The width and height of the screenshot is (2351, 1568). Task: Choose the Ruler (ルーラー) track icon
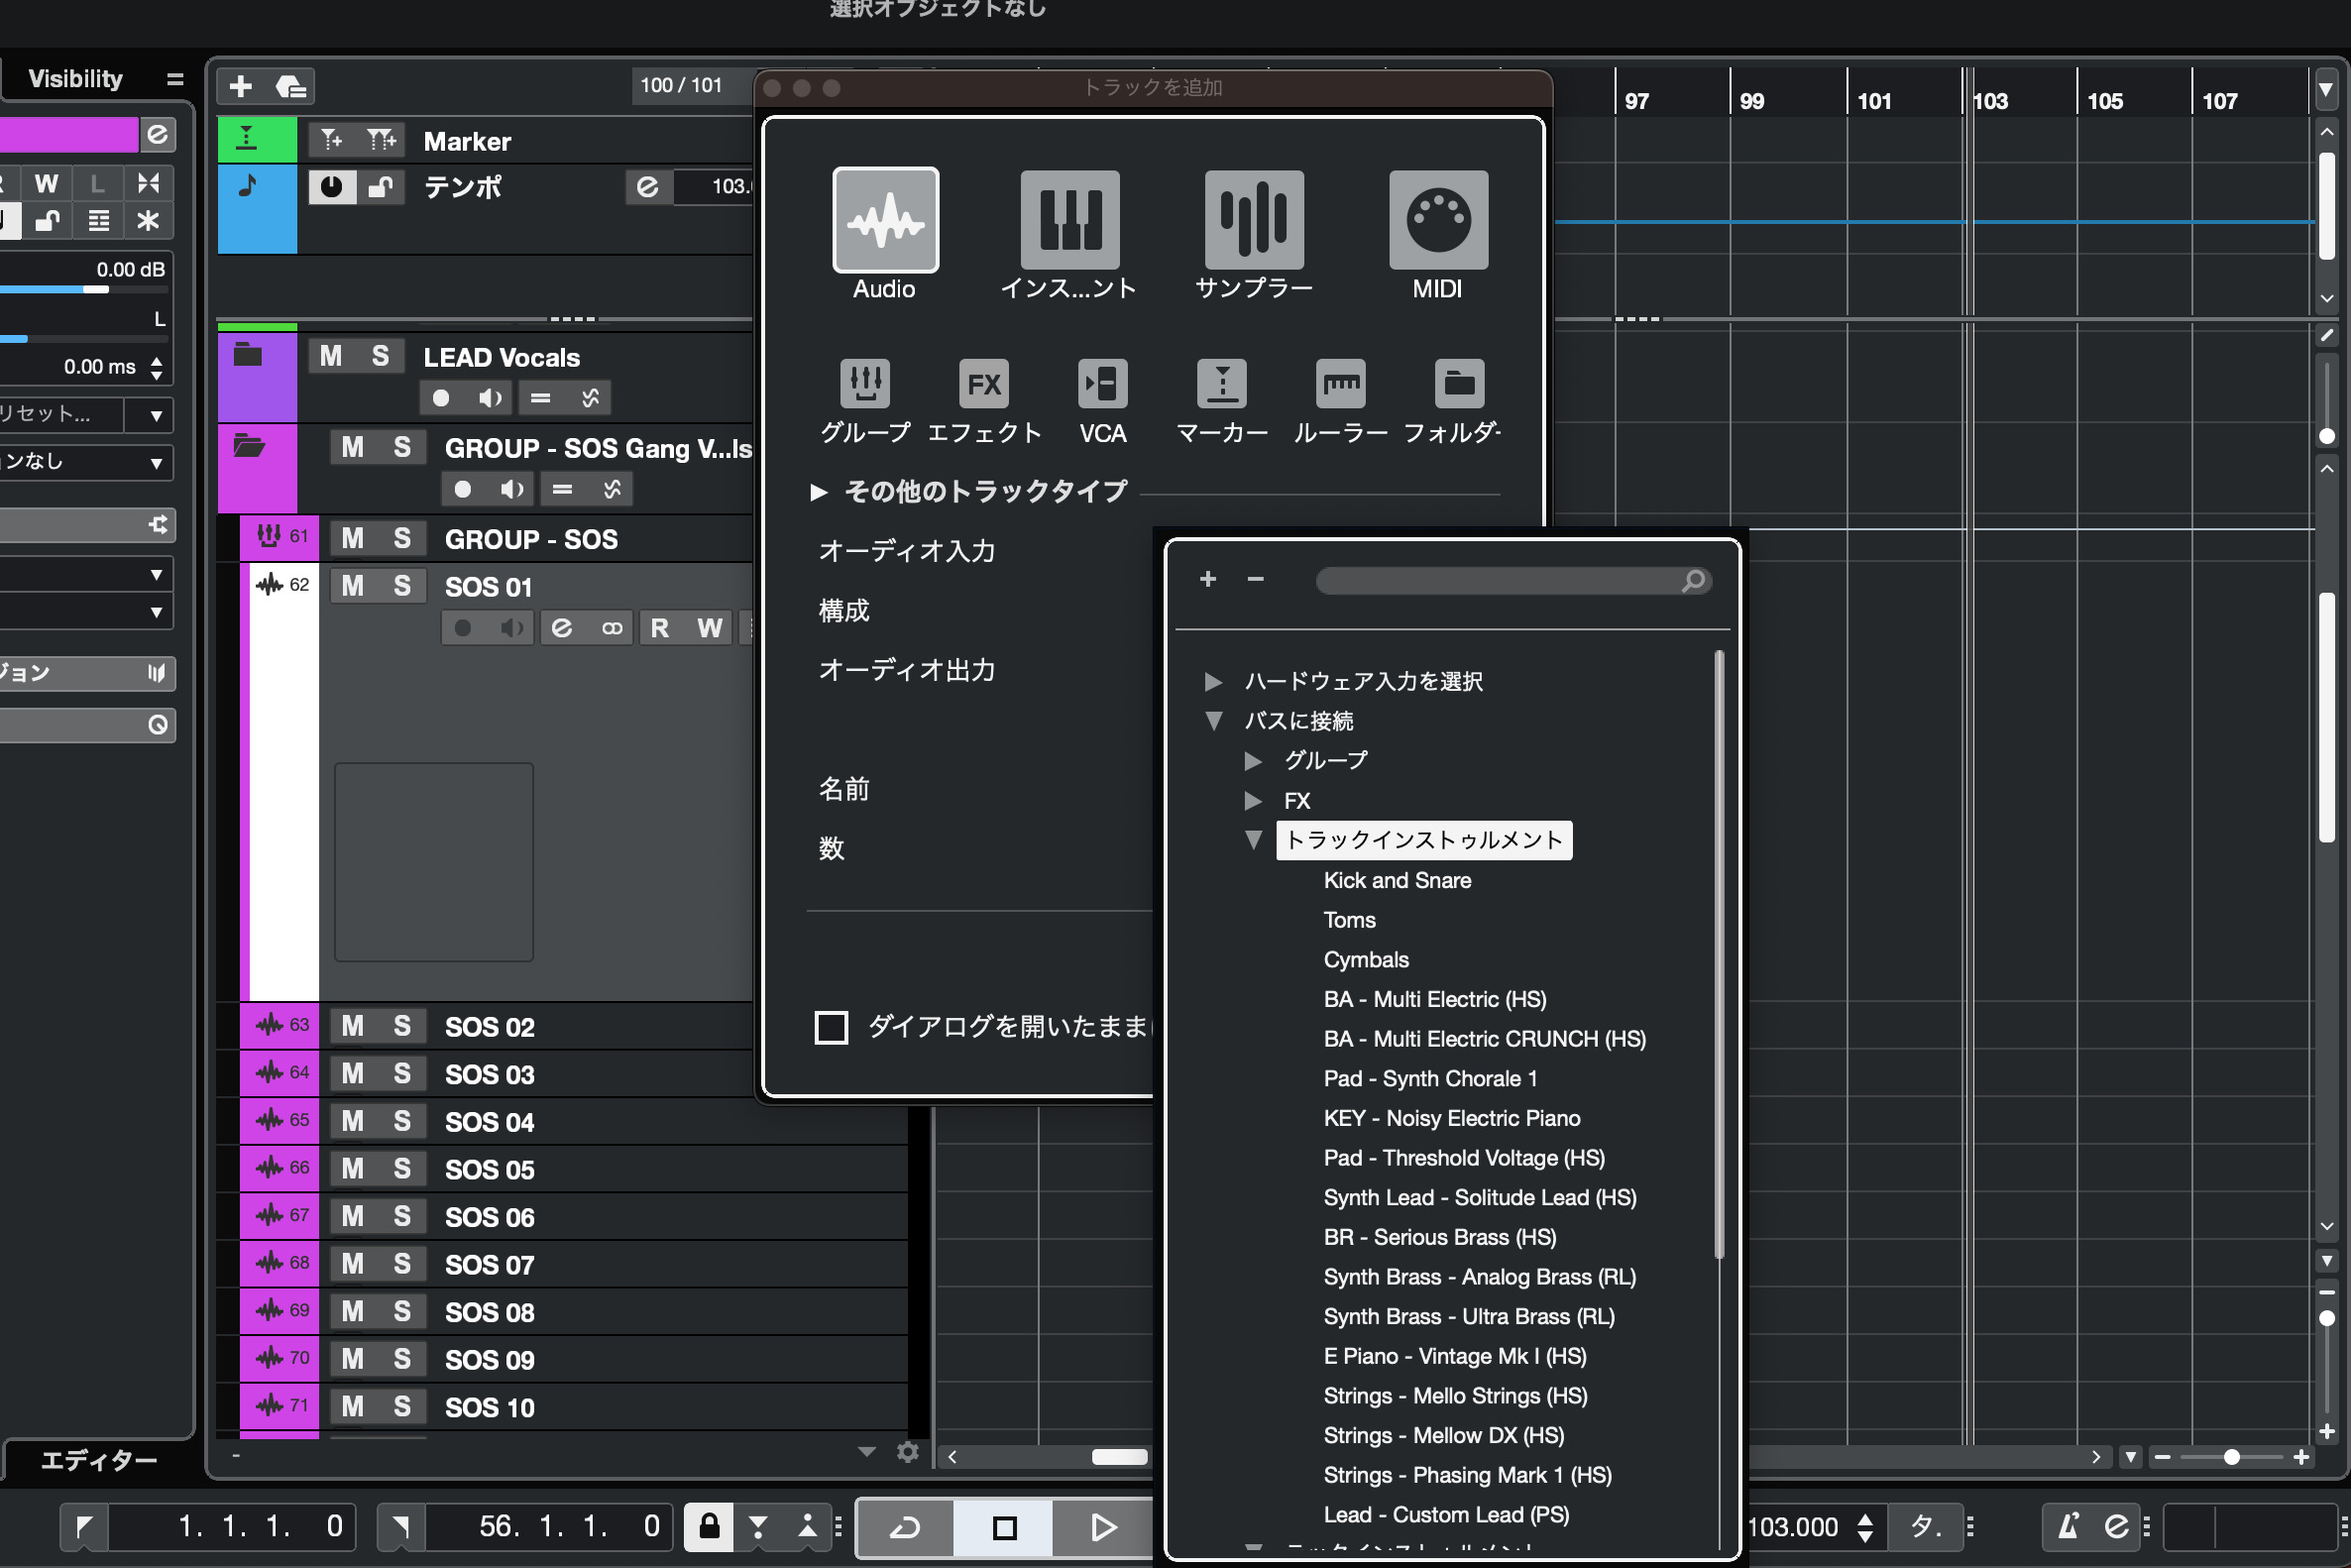(x=1341, y=383)
